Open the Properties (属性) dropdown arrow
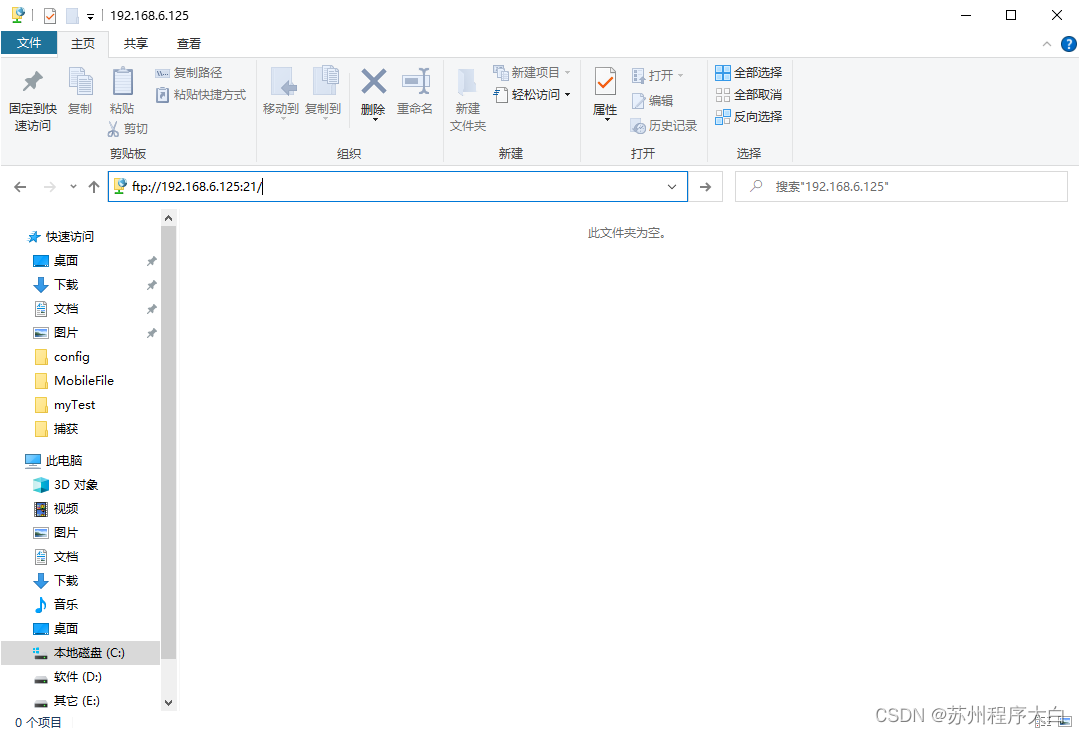Screen dimensions: 1079x734 point(607,120)
